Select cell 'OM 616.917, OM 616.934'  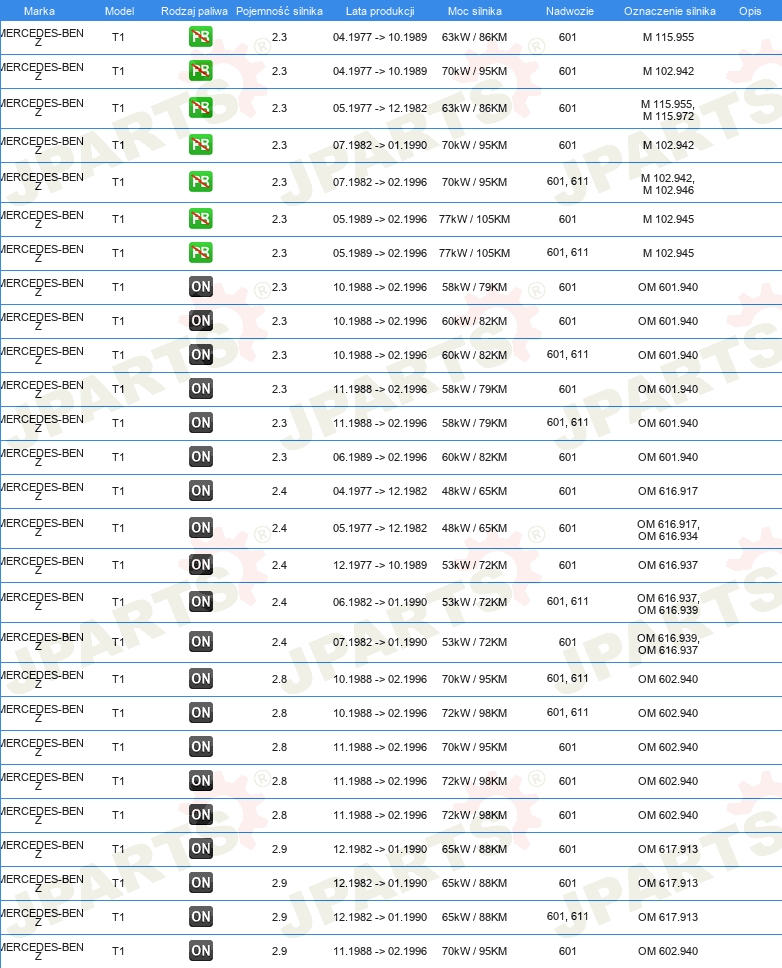[x=668, y=530]
